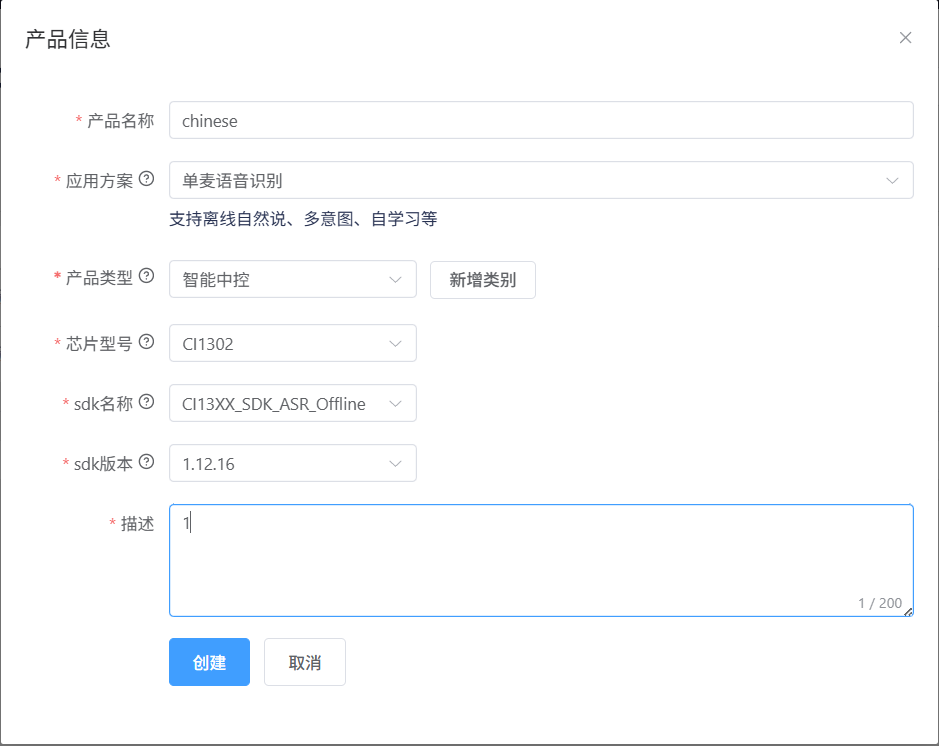The width and height of the screenshot is (939, 746).
Task: Close the 产品信息 dialog with the X
Action: pos(905,38)
